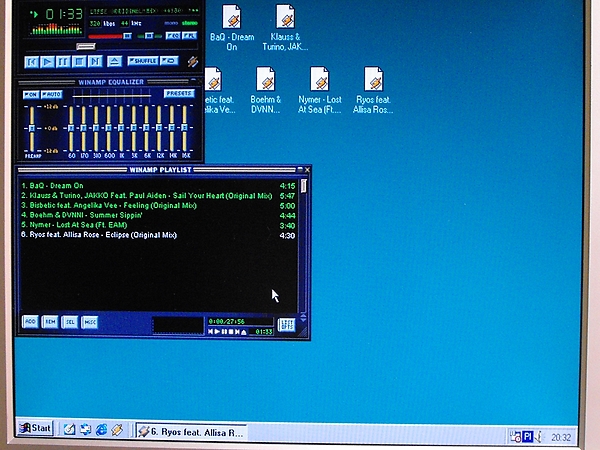Click the spectrum analyzer visualization

point(57,29)
